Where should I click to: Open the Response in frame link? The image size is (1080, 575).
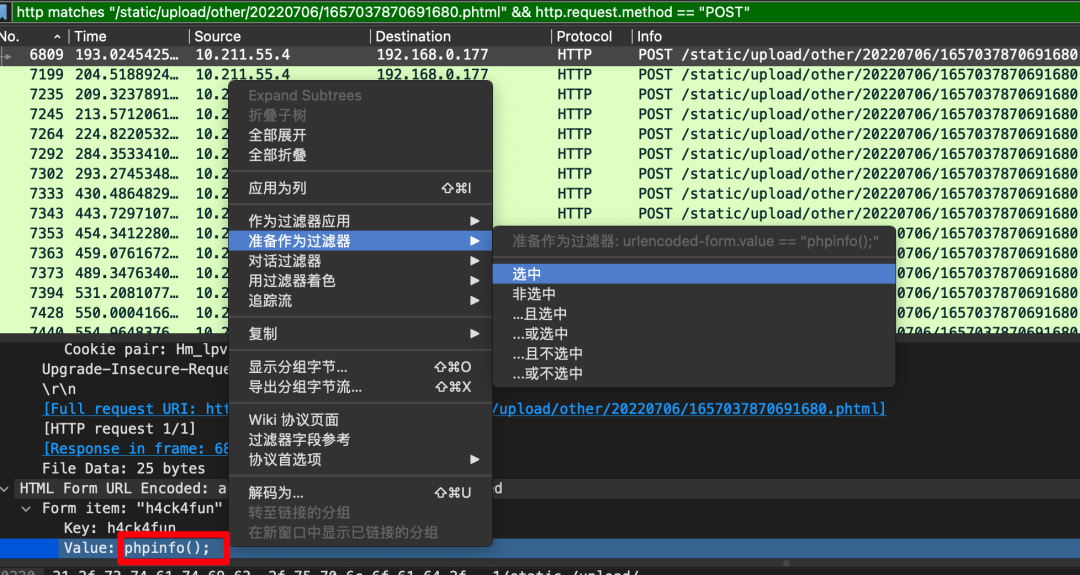tap(136, 449)
